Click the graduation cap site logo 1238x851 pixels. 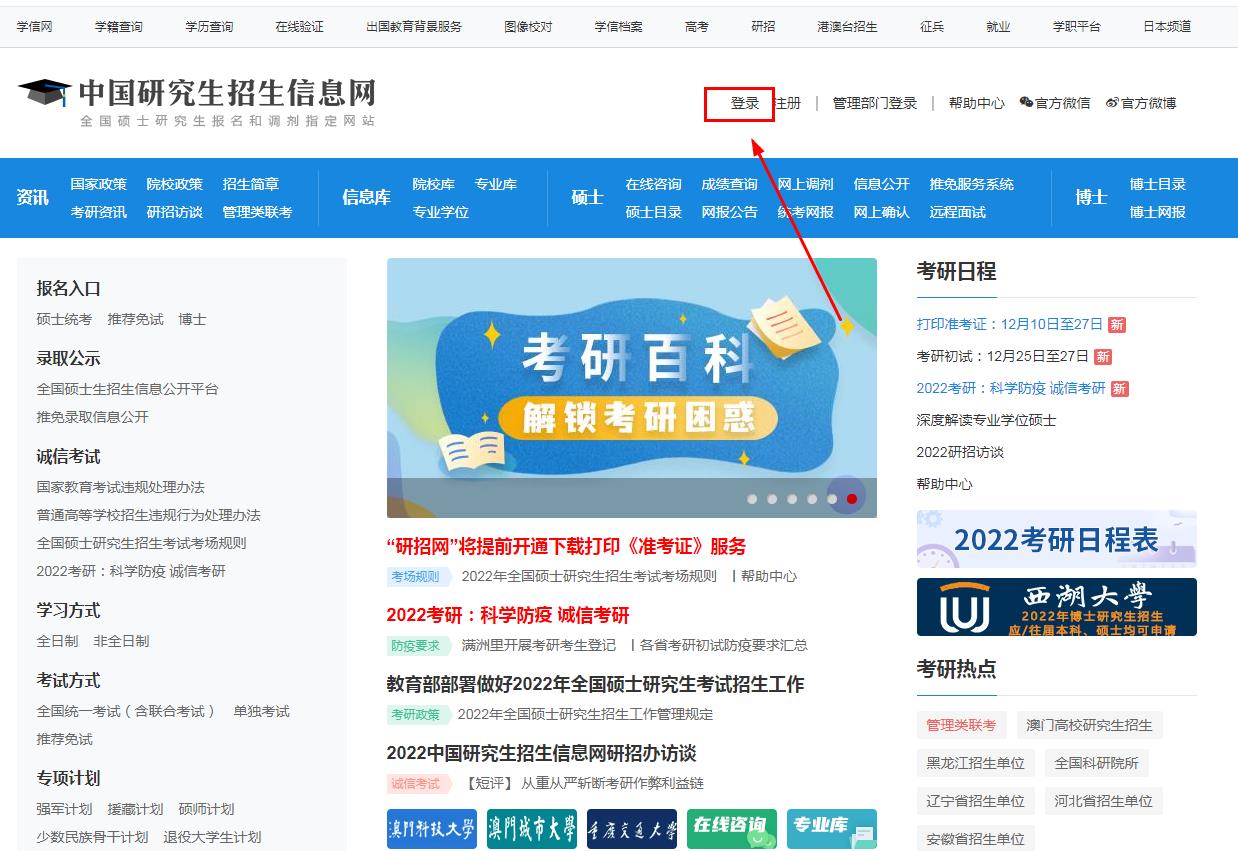(x=45, y=92)
